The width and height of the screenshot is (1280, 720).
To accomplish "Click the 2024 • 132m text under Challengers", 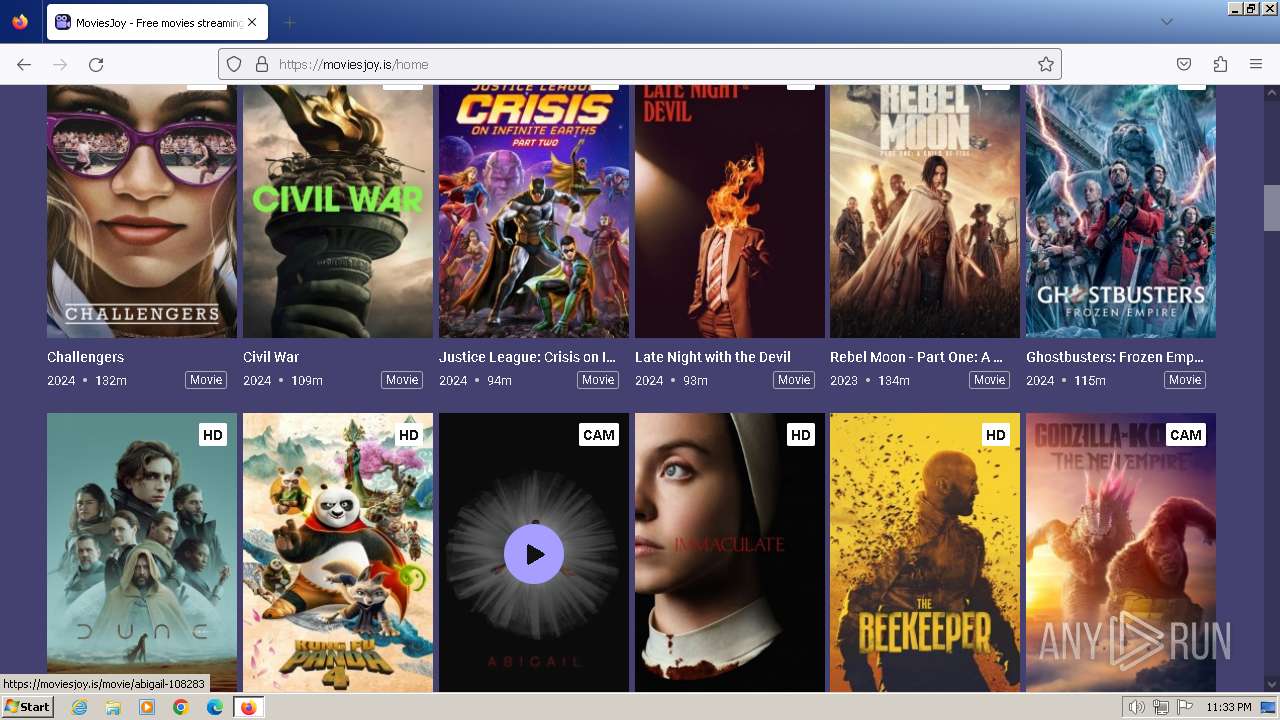I will (87, 380).
